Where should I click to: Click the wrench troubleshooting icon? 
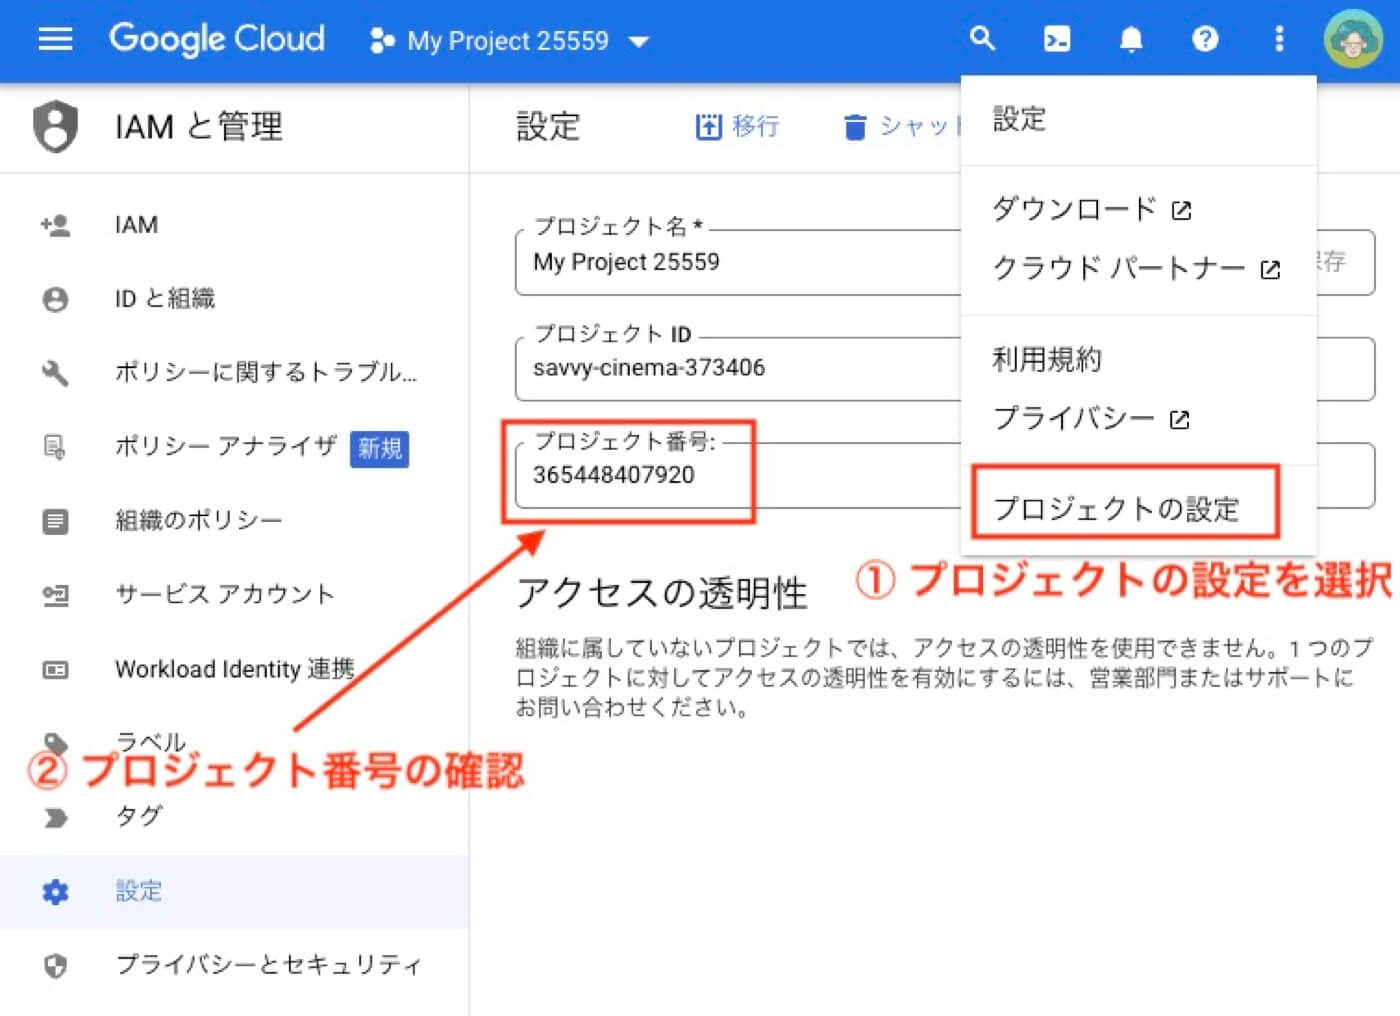[55, 373]
